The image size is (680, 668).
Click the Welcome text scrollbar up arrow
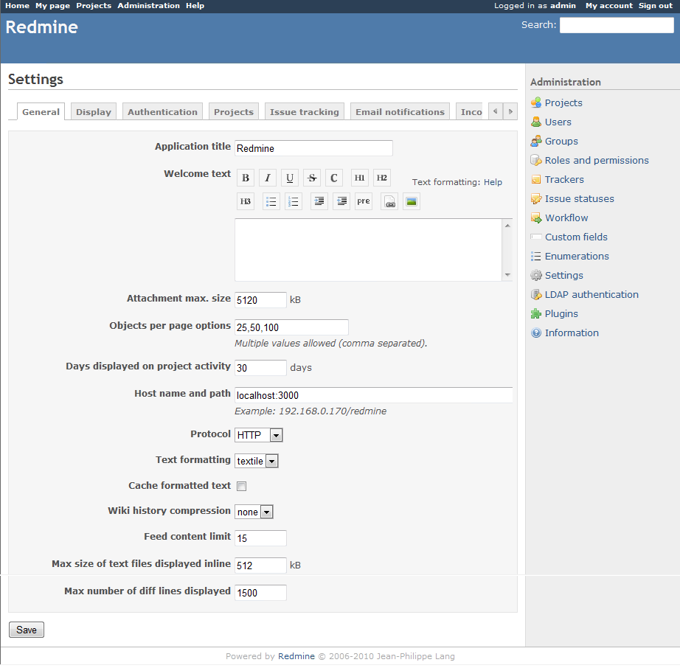(507, 226)
